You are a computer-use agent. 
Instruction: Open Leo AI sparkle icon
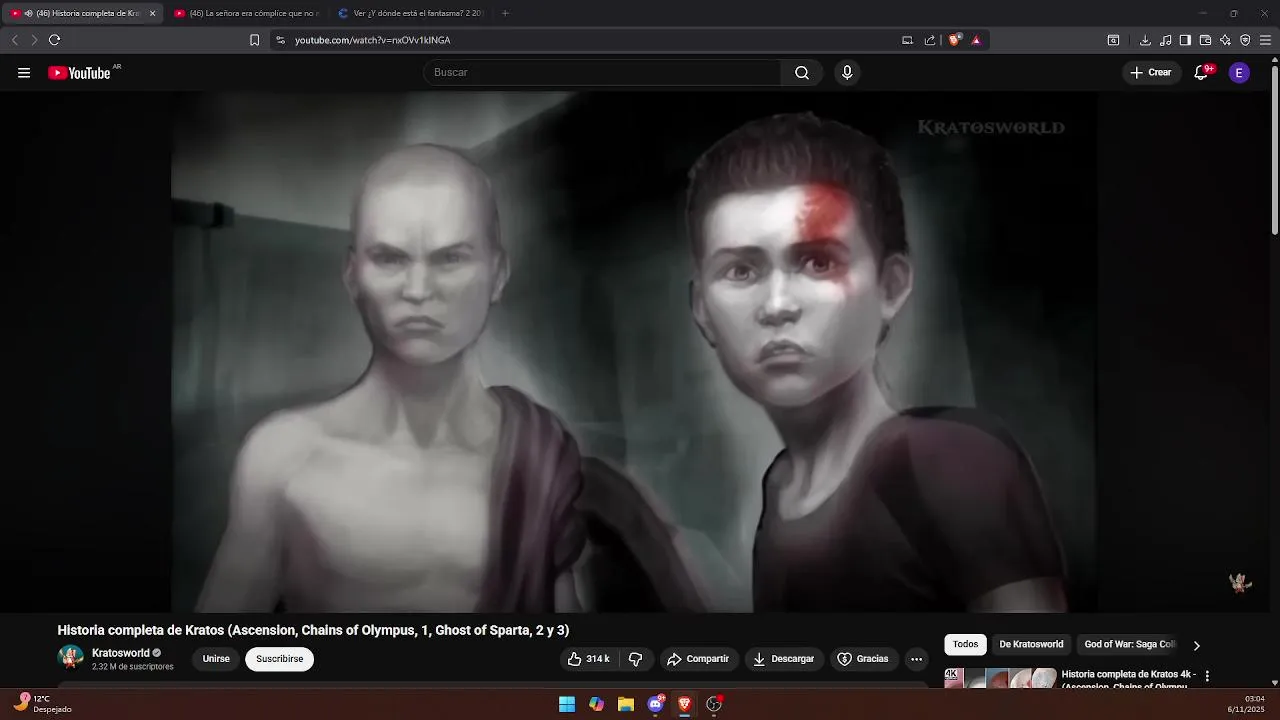coord(1225,40)
